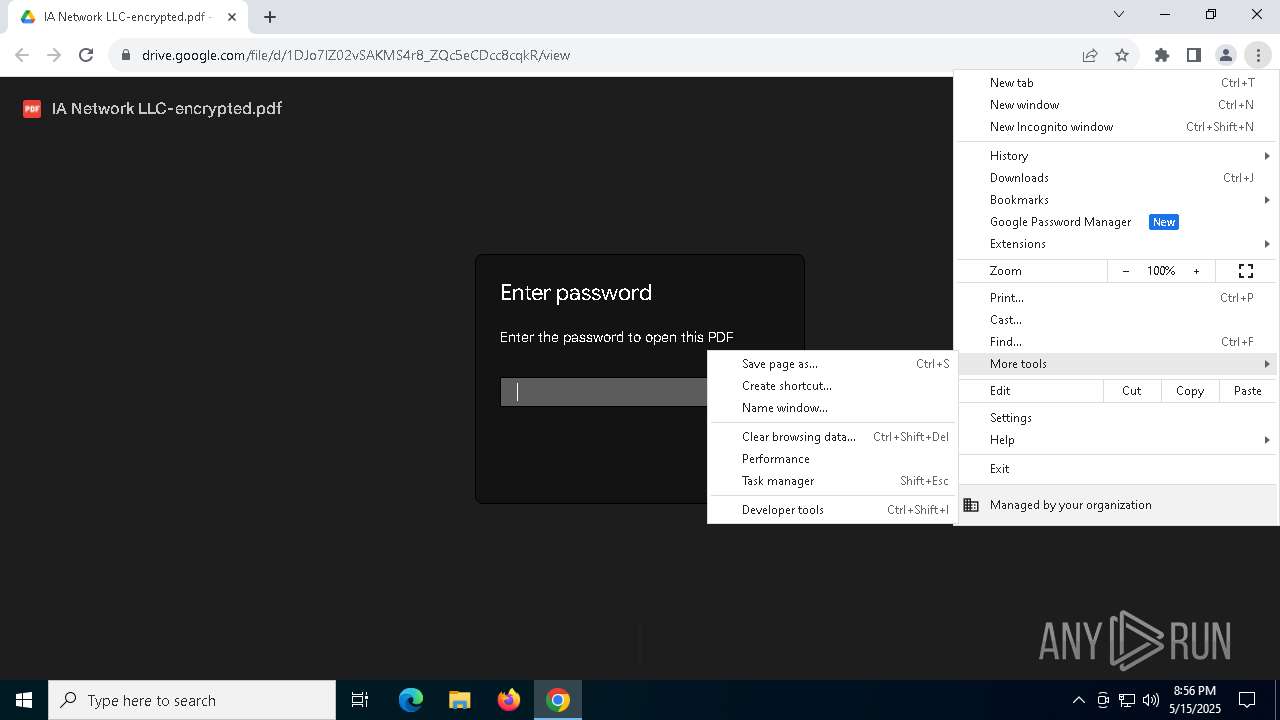Click the New badge beside Password Manager
The width and height of the screenshot is (1280, 720).
[x=1164, y=222]
